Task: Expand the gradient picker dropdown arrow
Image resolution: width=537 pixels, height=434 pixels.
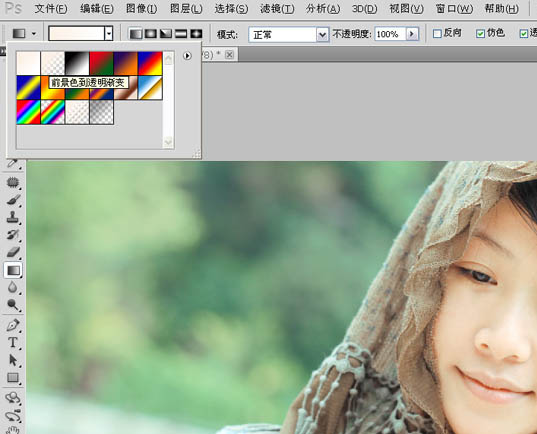Action: [x=109, y=34]
